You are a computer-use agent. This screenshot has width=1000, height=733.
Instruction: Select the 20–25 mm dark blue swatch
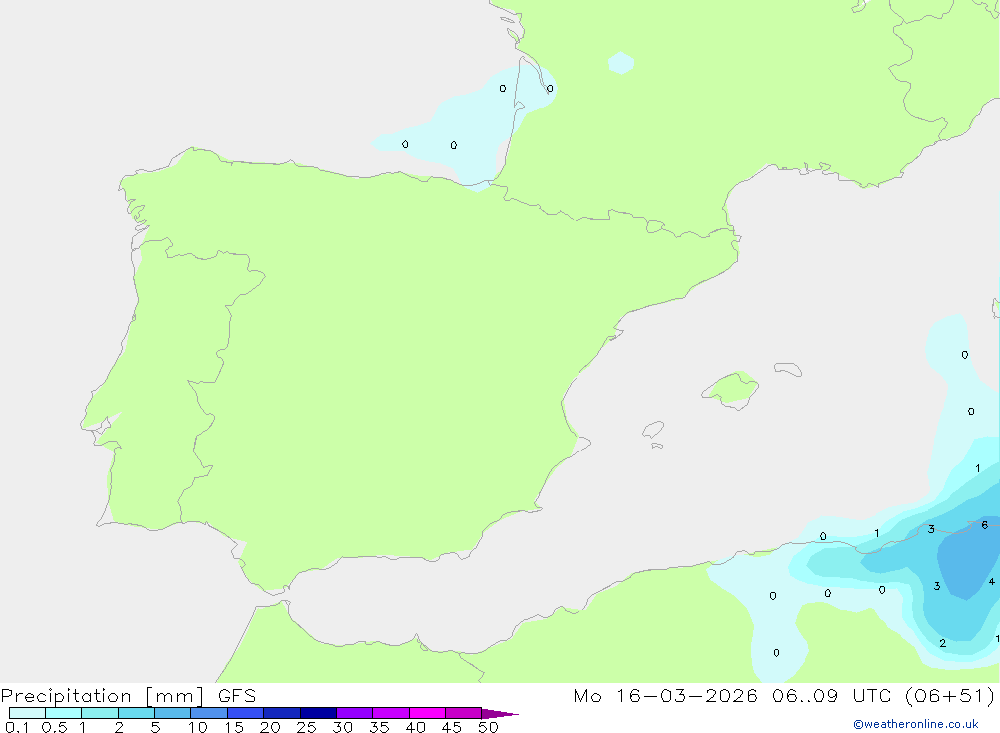pos(282,713)
